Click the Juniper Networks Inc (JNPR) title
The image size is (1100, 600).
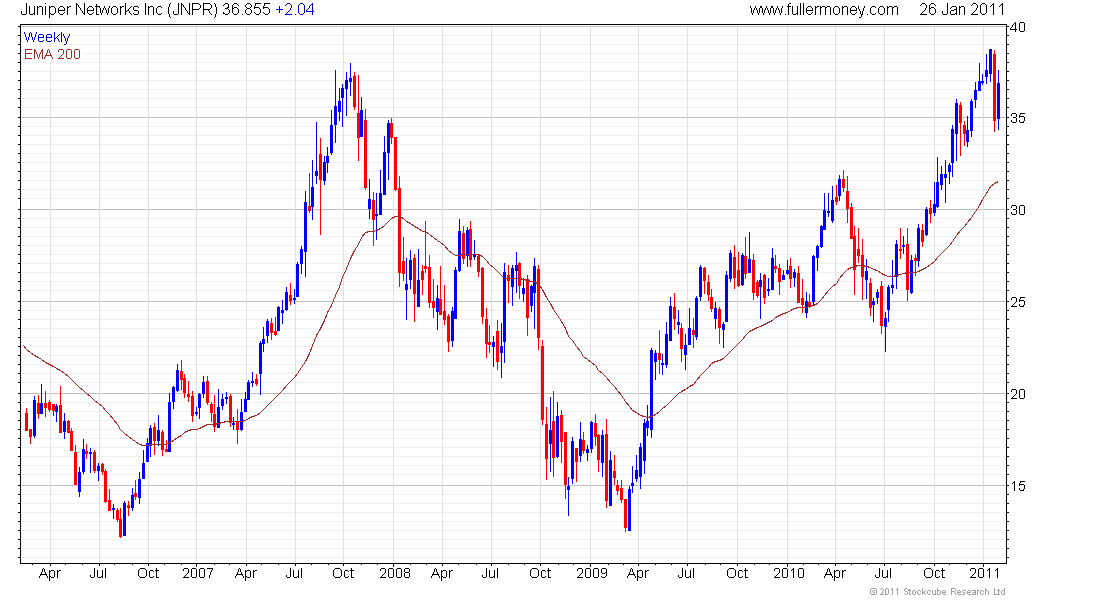point(119,10)
